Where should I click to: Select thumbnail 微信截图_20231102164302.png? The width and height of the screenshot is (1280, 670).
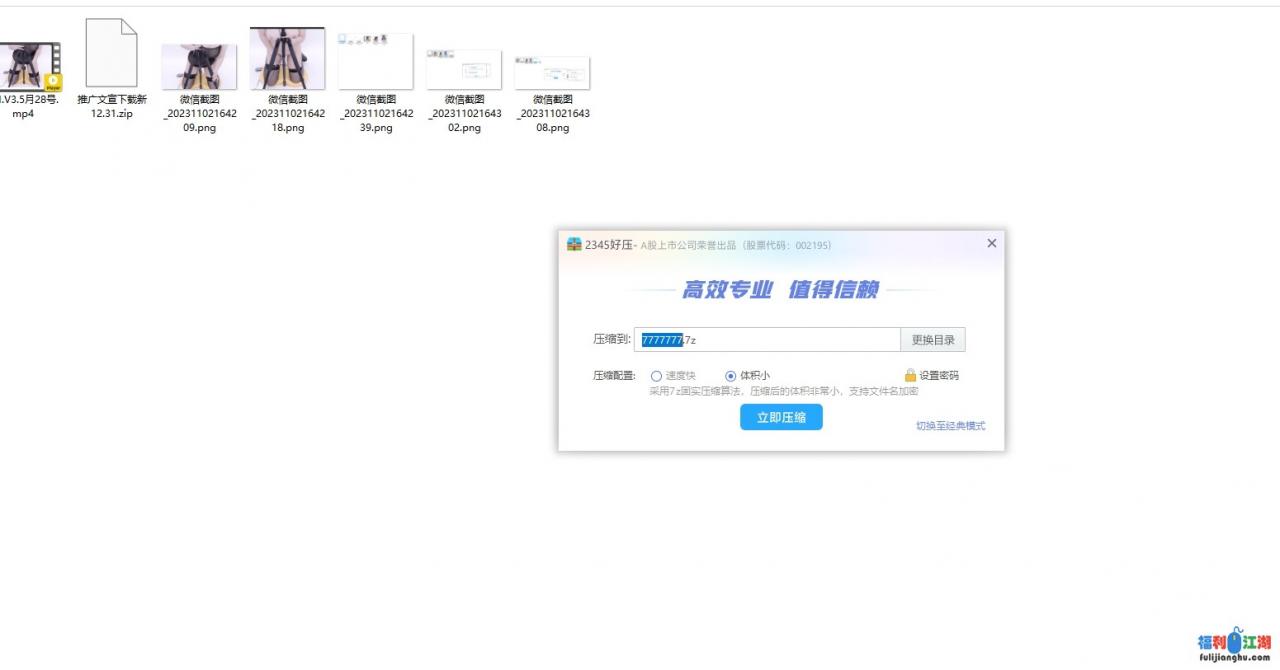(x=463, y=70)
